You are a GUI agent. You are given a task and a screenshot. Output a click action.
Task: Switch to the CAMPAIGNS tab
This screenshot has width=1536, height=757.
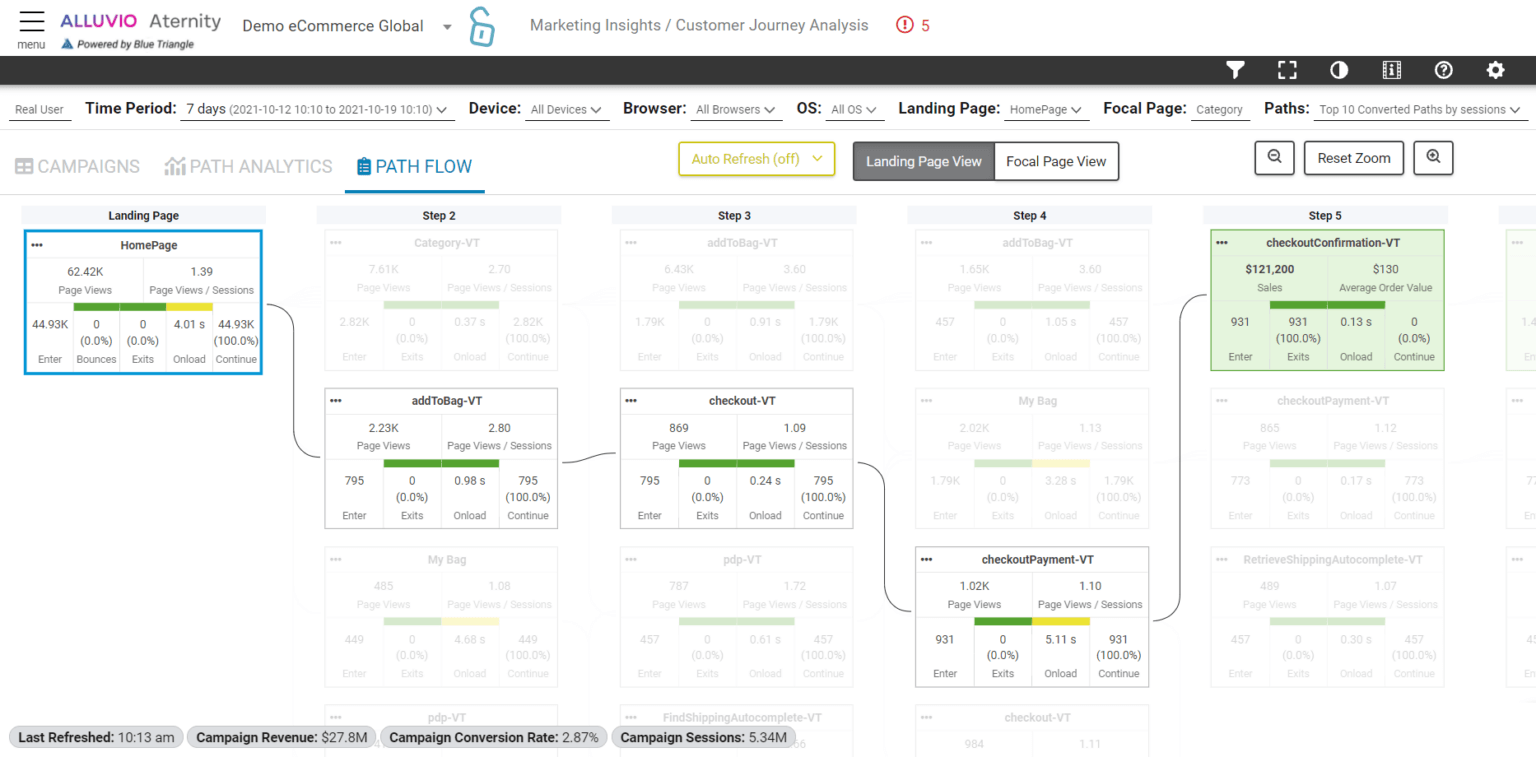[x=77, y=166]
